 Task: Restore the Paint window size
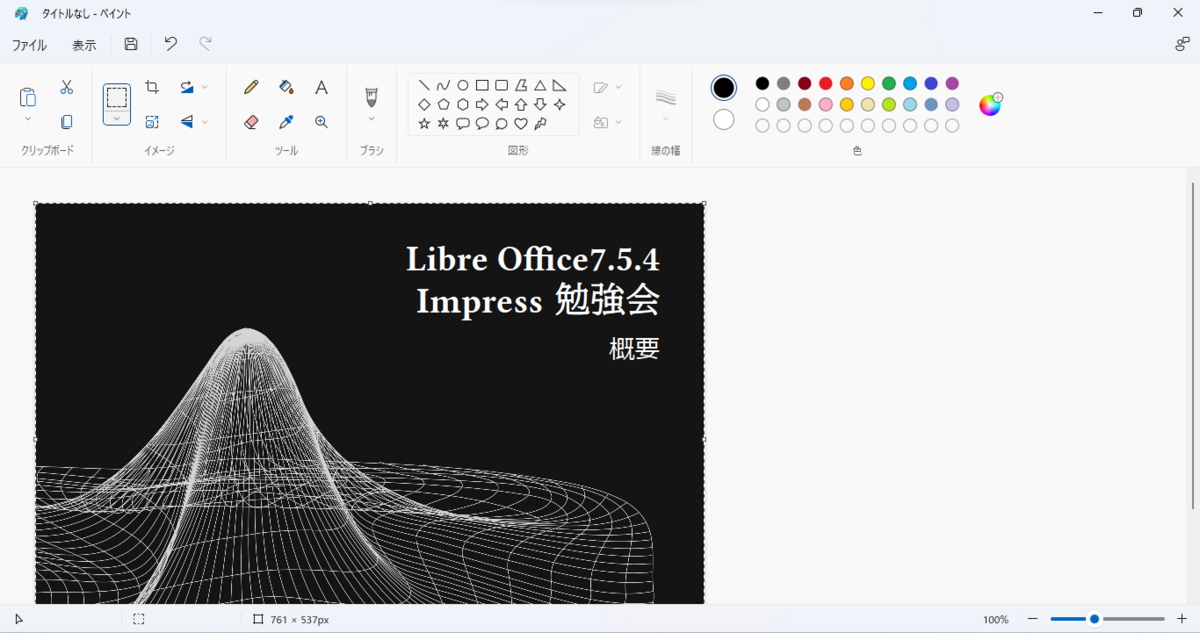tap(1137, 13)
